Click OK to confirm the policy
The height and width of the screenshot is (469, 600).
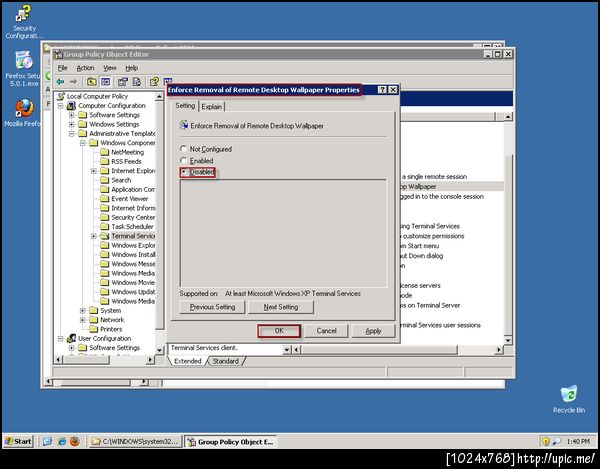pos(279,331)
